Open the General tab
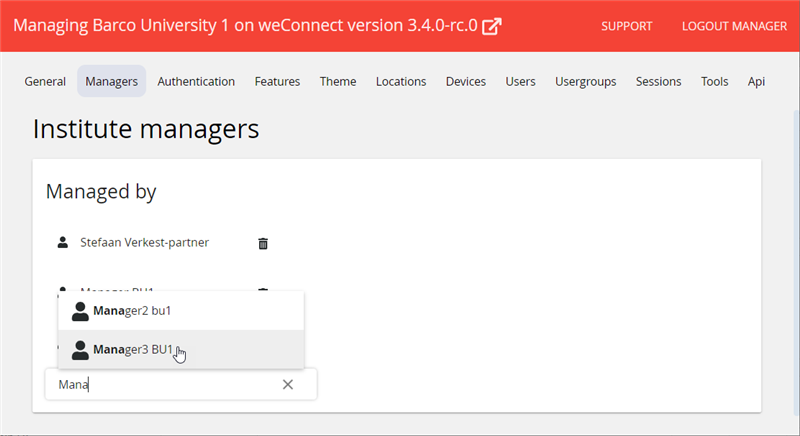This screenshot has height=436, width=800. point(45,82)
